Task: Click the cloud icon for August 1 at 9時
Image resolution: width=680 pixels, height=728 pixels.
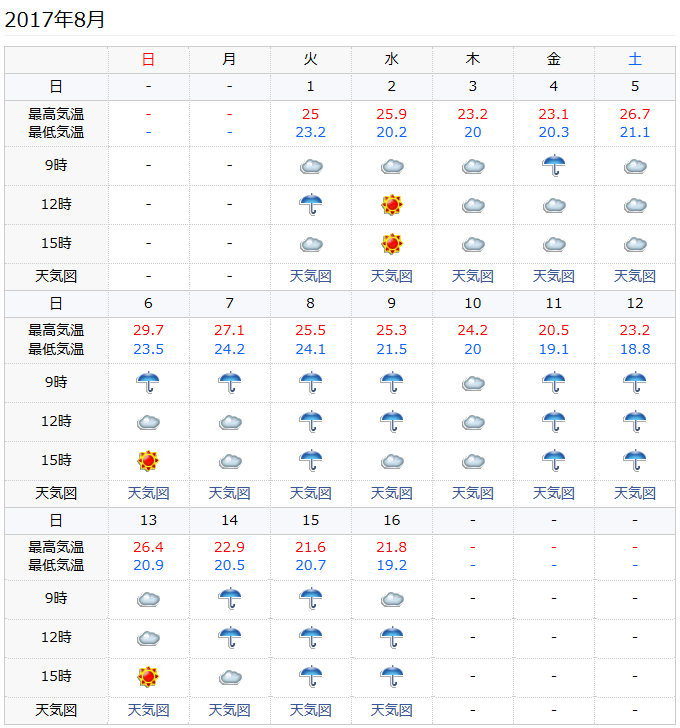Action: pyautogui.click(x=311, y=166)
